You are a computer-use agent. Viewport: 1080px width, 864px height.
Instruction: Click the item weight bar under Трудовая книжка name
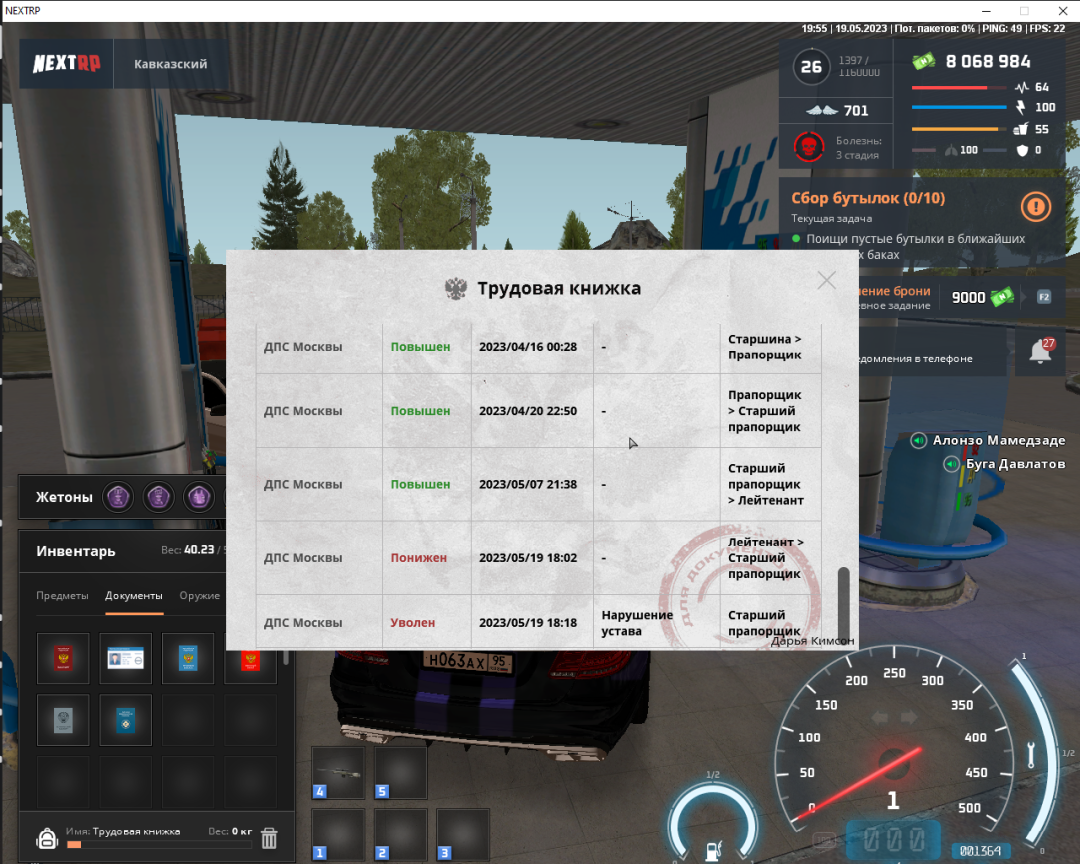click(x=159, y=844)
